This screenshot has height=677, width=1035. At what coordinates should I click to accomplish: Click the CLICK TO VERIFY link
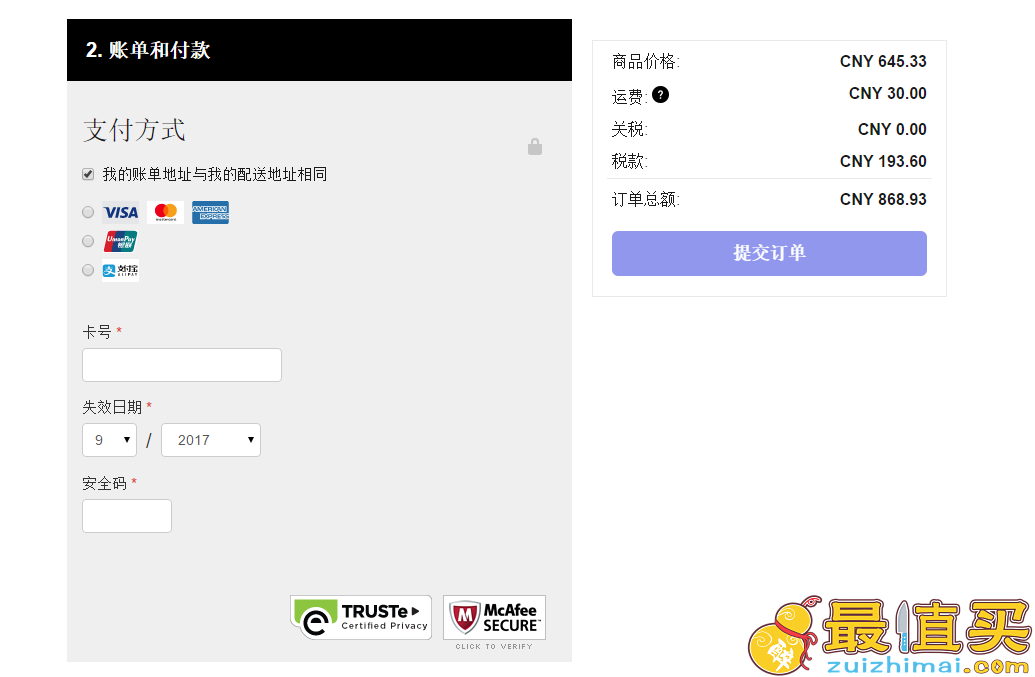pos(494,647)
